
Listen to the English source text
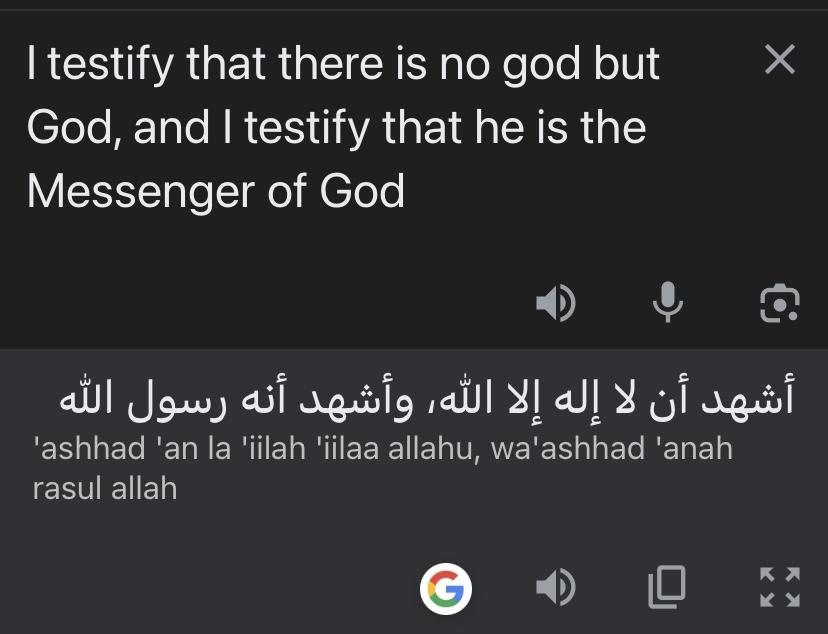click(555, 303)
